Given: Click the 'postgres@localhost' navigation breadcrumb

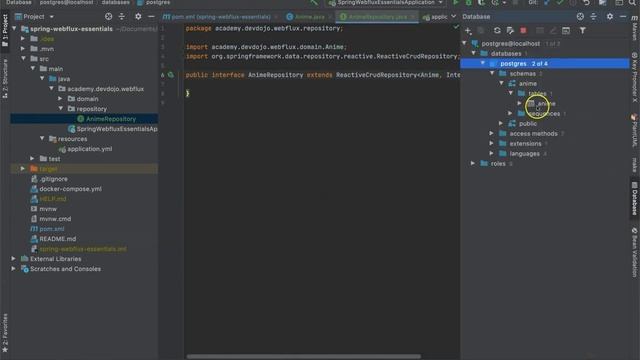Looking at the screenshot, I should (x=66, y=2).
